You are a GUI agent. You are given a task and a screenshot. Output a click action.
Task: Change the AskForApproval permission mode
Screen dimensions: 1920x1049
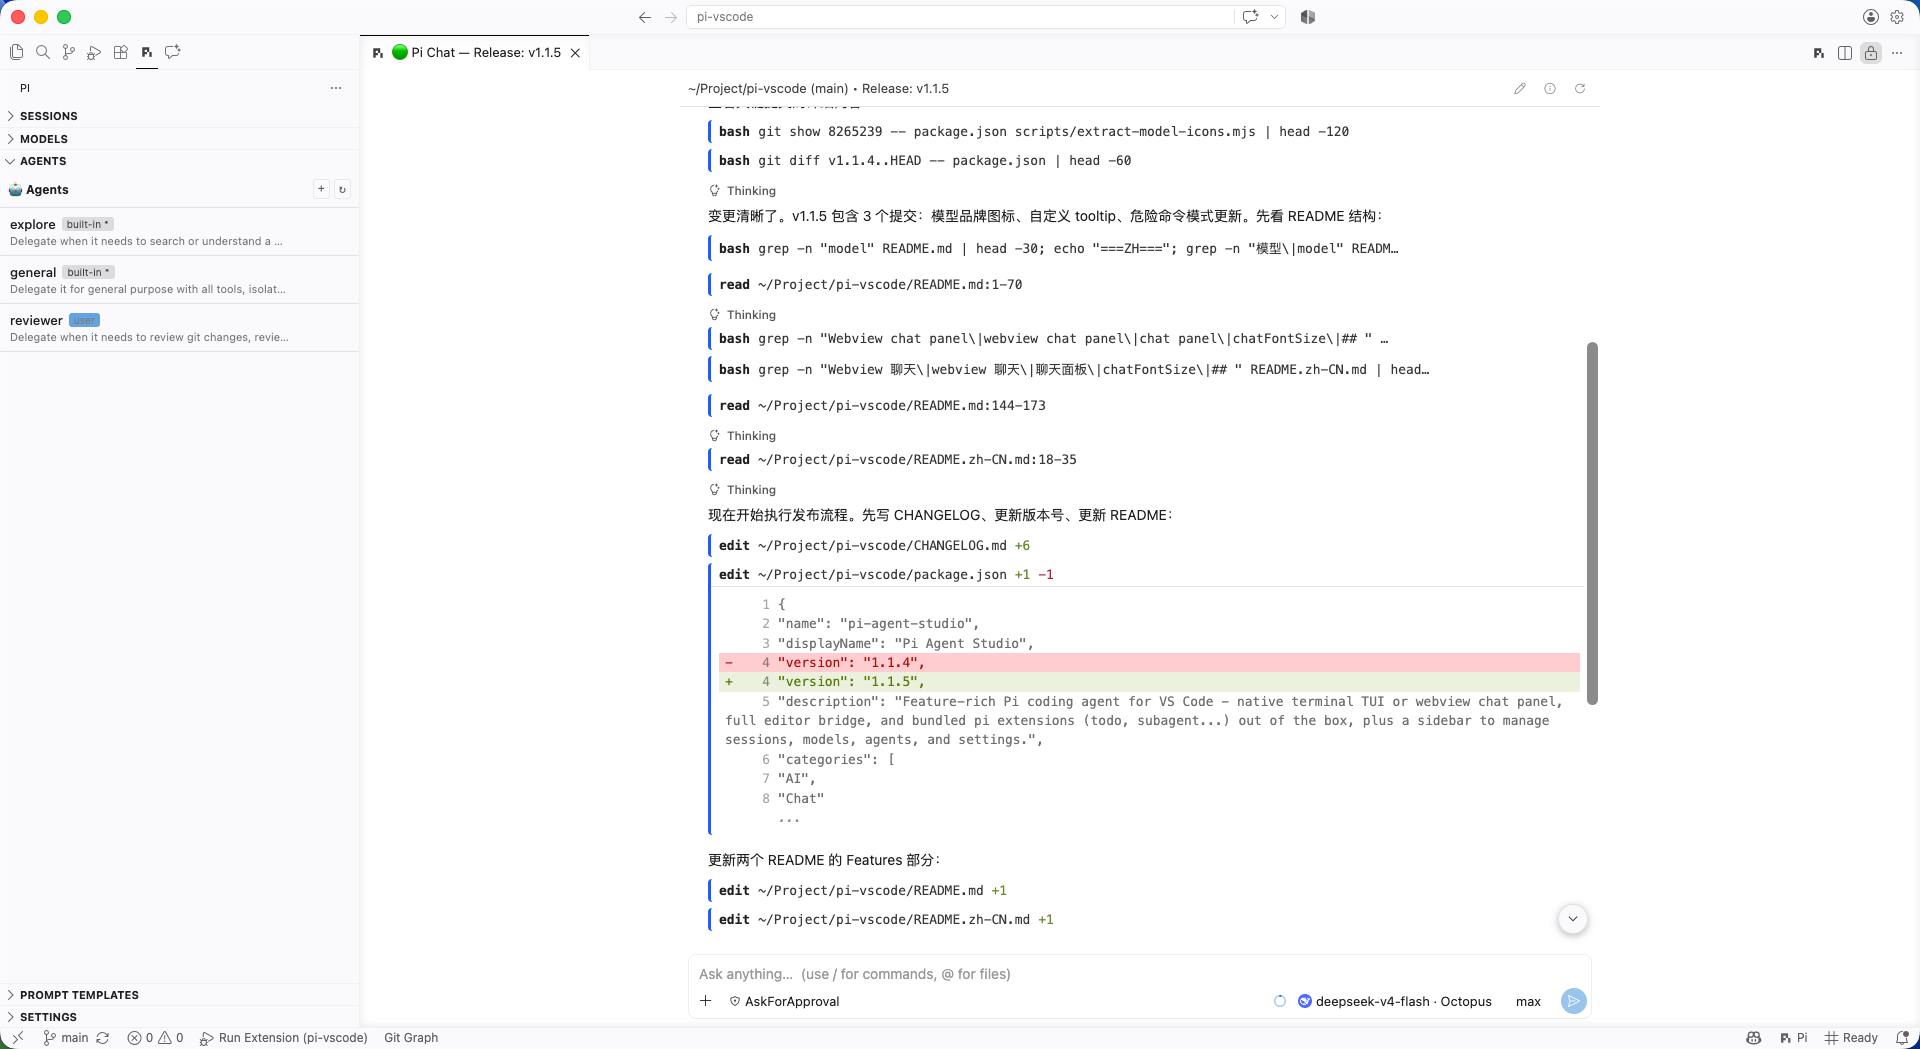pos(784,1001)
